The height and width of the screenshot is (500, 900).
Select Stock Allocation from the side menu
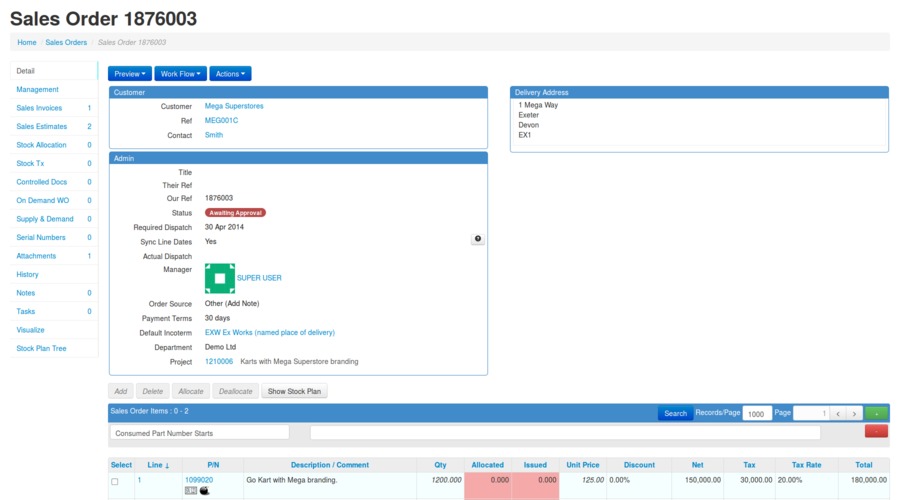click(41, 145)
